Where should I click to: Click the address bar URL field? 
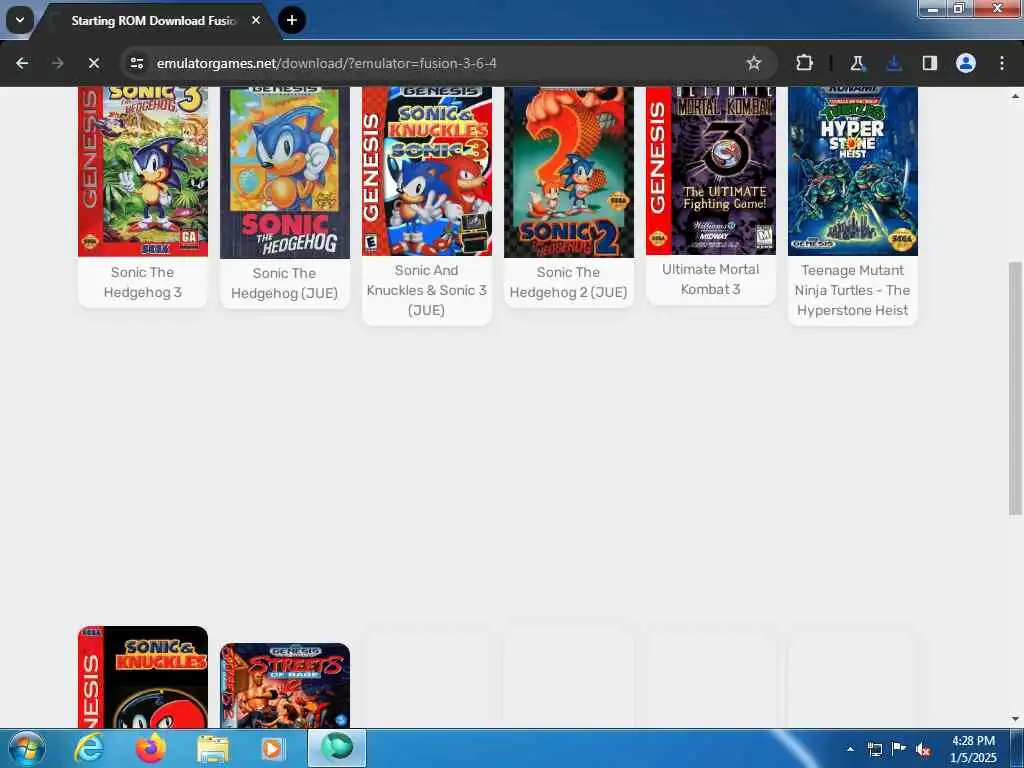[x=447, y=63]
